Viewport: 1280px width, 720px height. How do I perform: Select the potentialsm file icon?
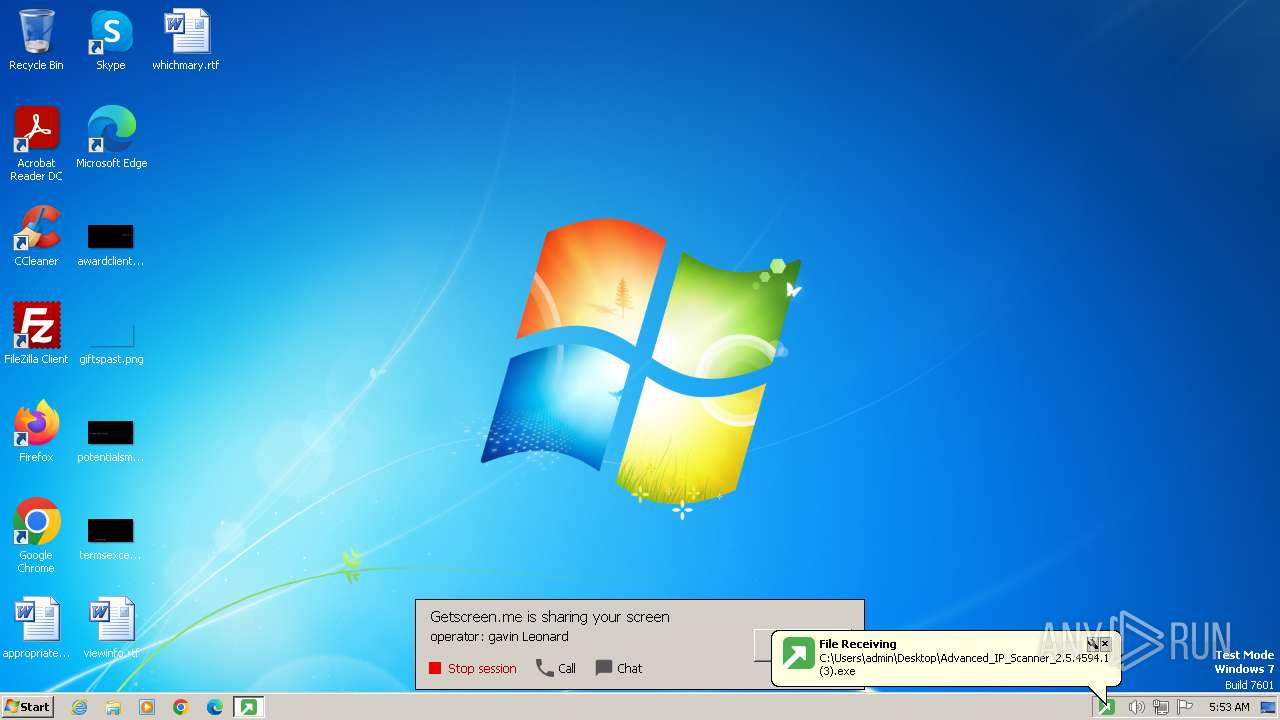(111, 441)
